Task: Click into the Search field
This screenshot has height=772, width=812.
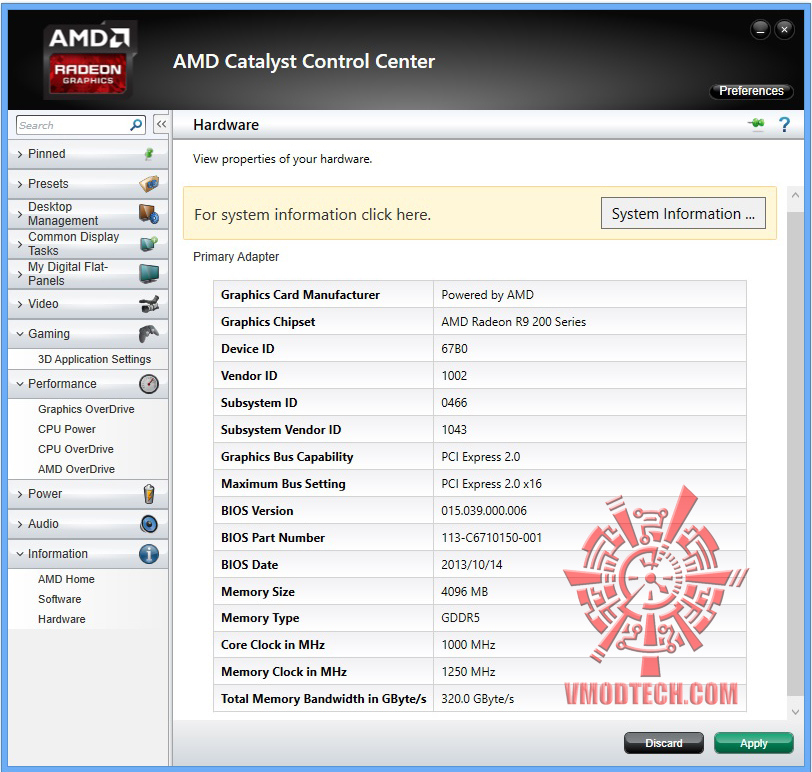Action: (72, 125)
